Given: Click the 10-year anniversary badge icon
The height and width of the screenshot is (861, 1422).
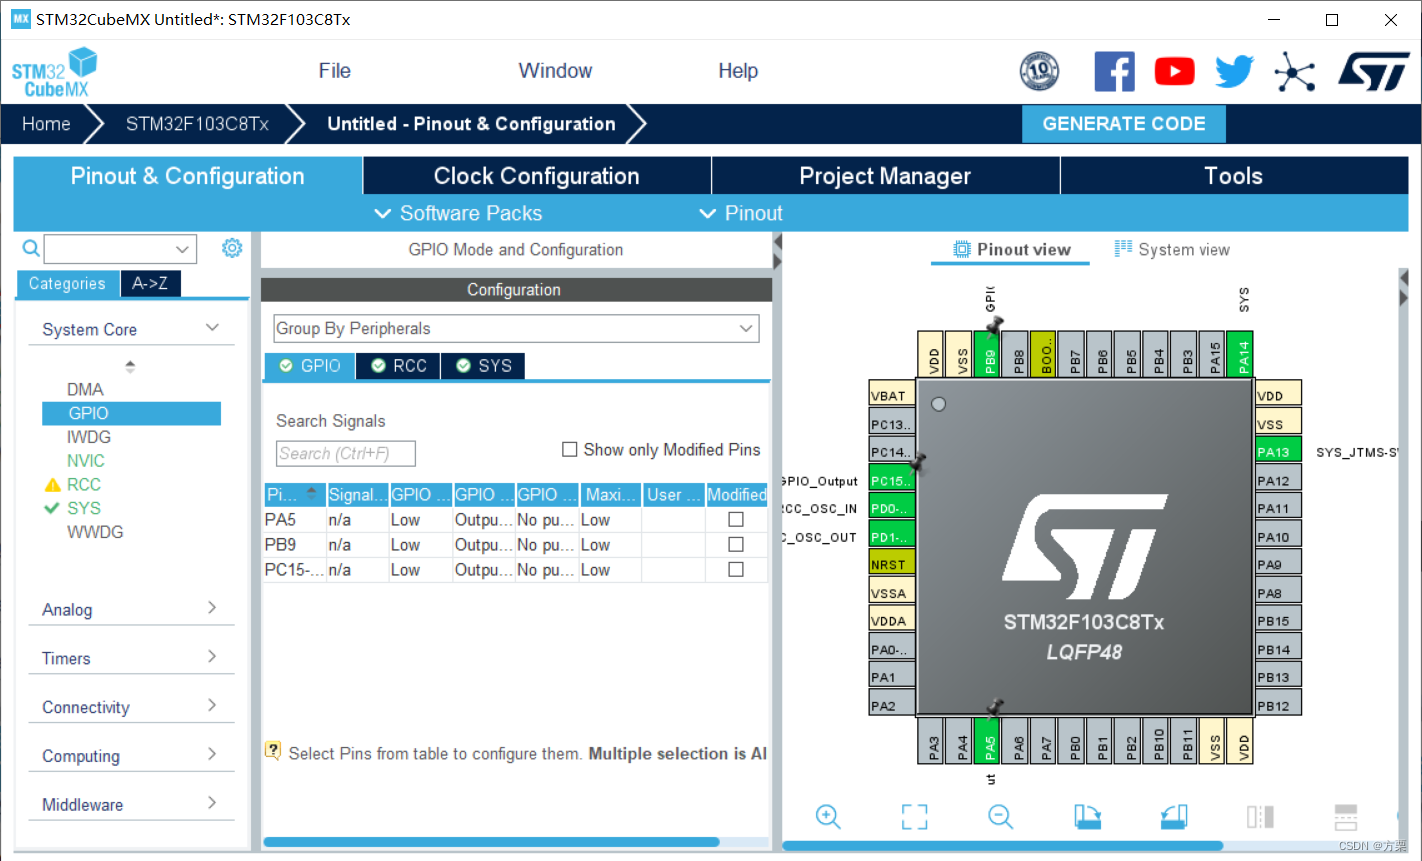Looking at the screenshot, I should click(1039, 72).
